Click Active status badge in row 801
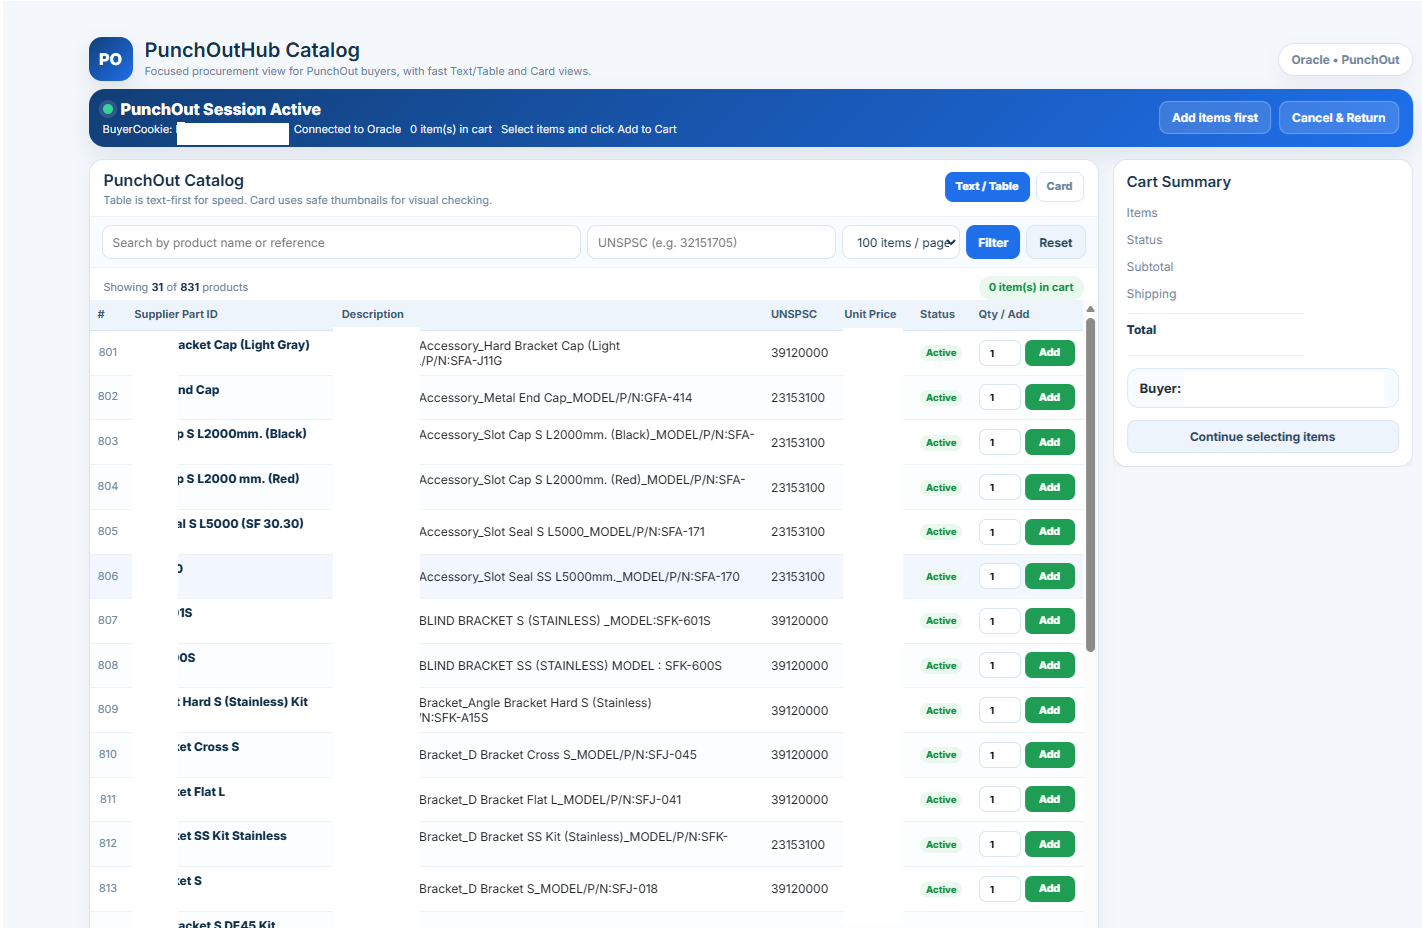1422x940 pixels. tap(941, 353)
